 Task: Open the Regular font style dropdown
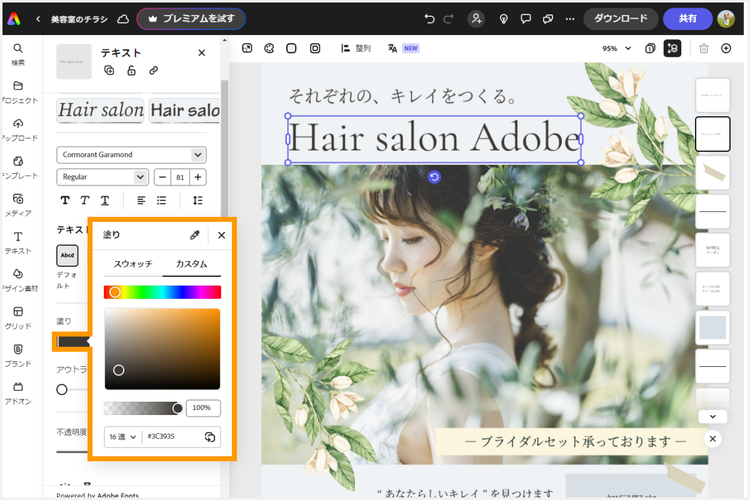coord(102,177)
